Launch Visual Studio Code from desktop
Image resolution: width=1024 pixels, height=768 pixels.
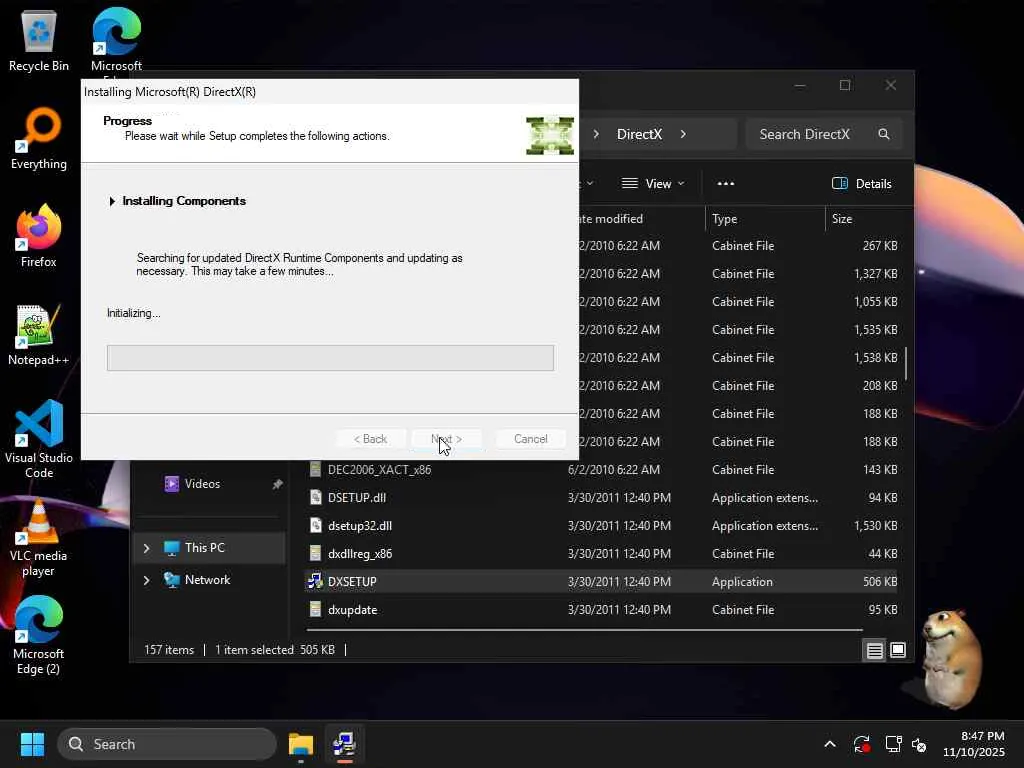39,439
